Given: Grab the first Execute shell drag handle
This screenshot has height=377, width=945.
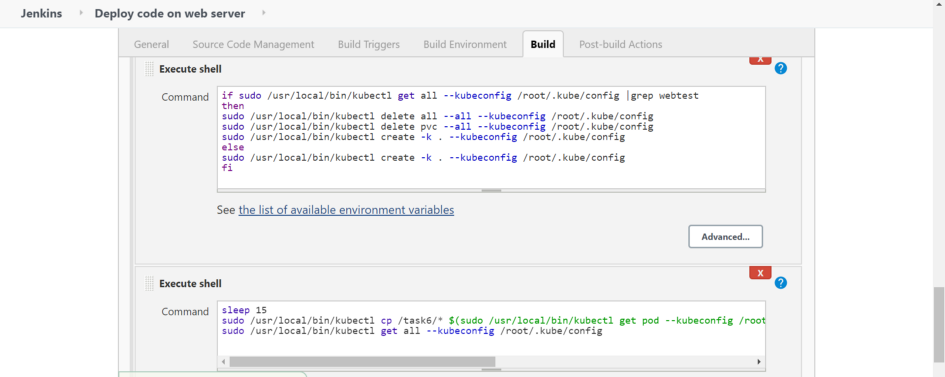Looking at the screenshot, I should click(x=149, y=69).
